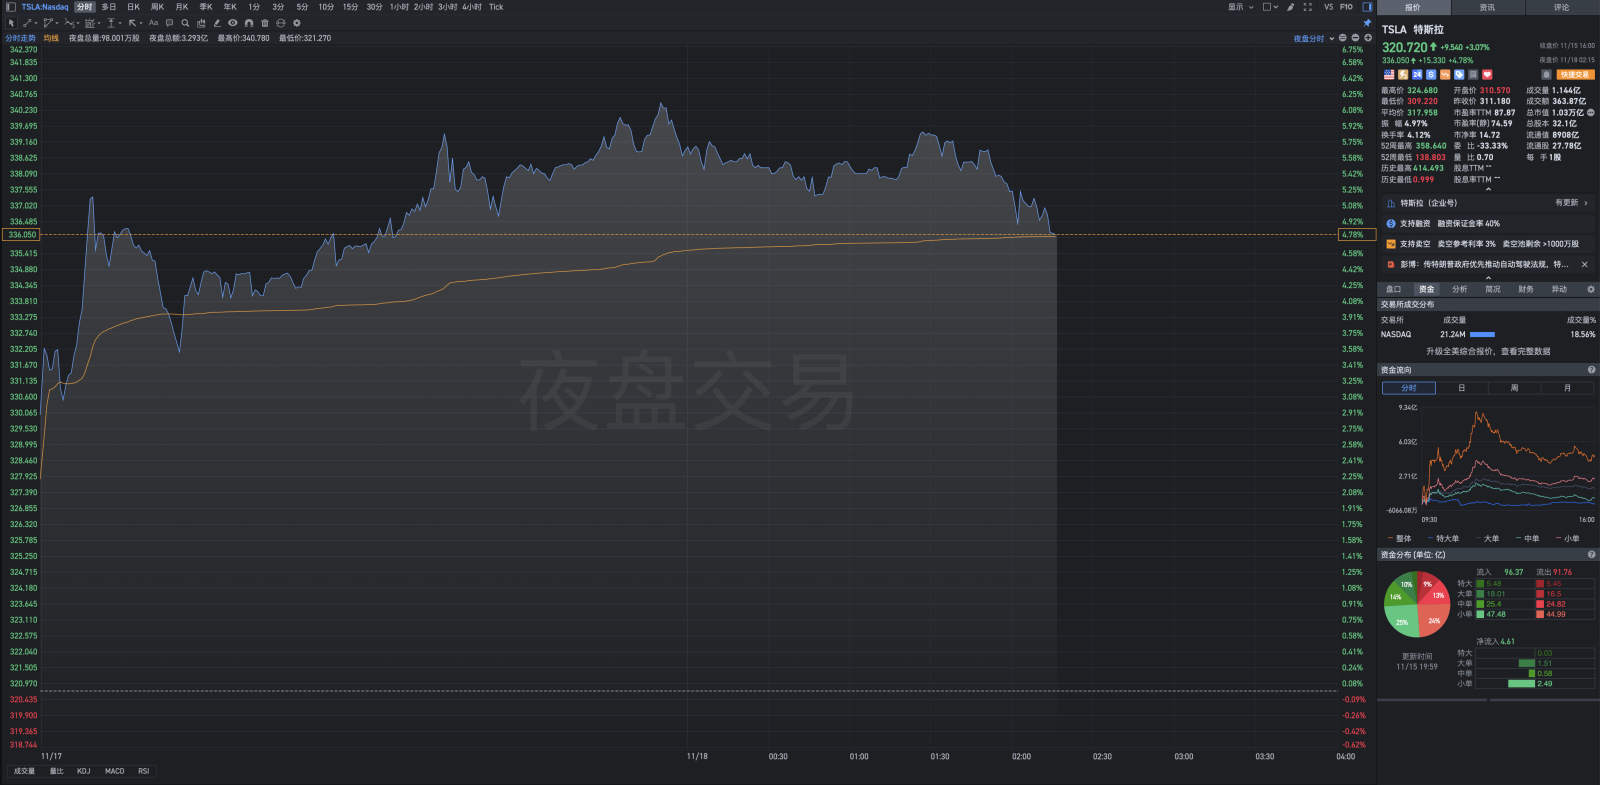Expand the 夜盘分时 session dropdown
The width and height of the screenshot is (1600, 785).
click(x=1332, y=39)
